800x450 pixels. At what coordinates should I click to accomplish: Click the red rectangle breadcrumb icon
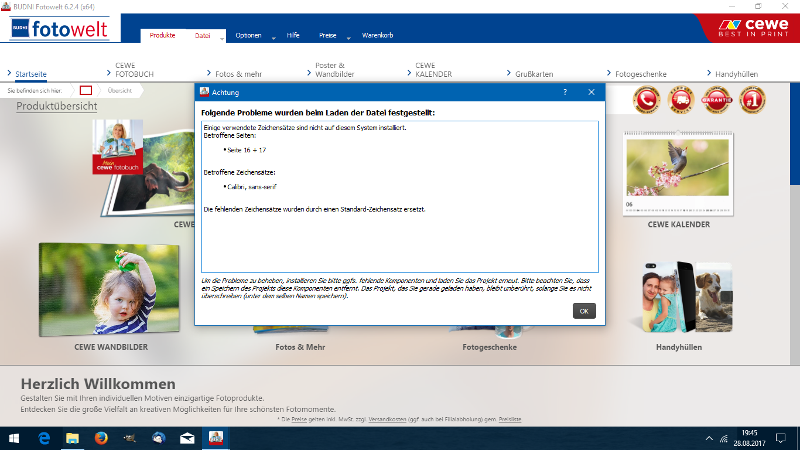click(x=86, y=90)
